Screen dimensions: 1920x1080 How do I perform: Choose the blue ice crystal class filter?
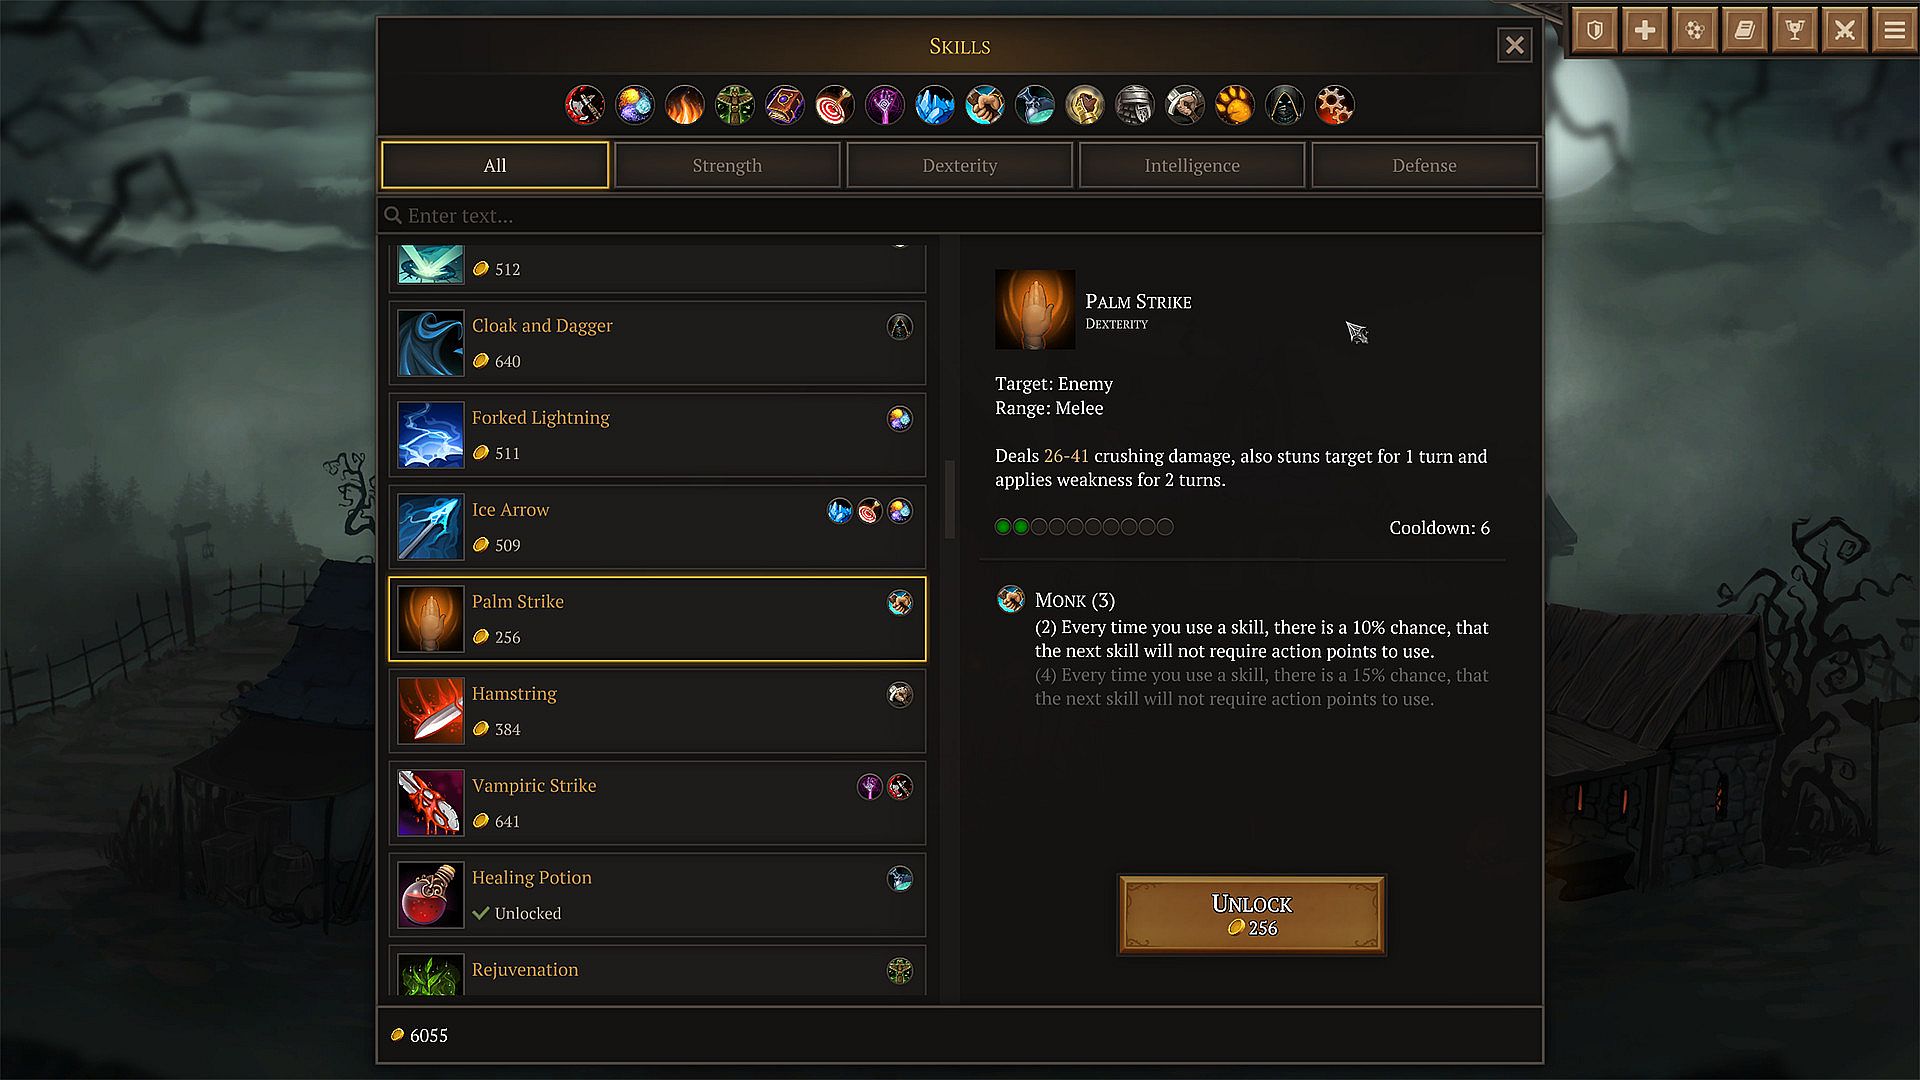[934, 105]
